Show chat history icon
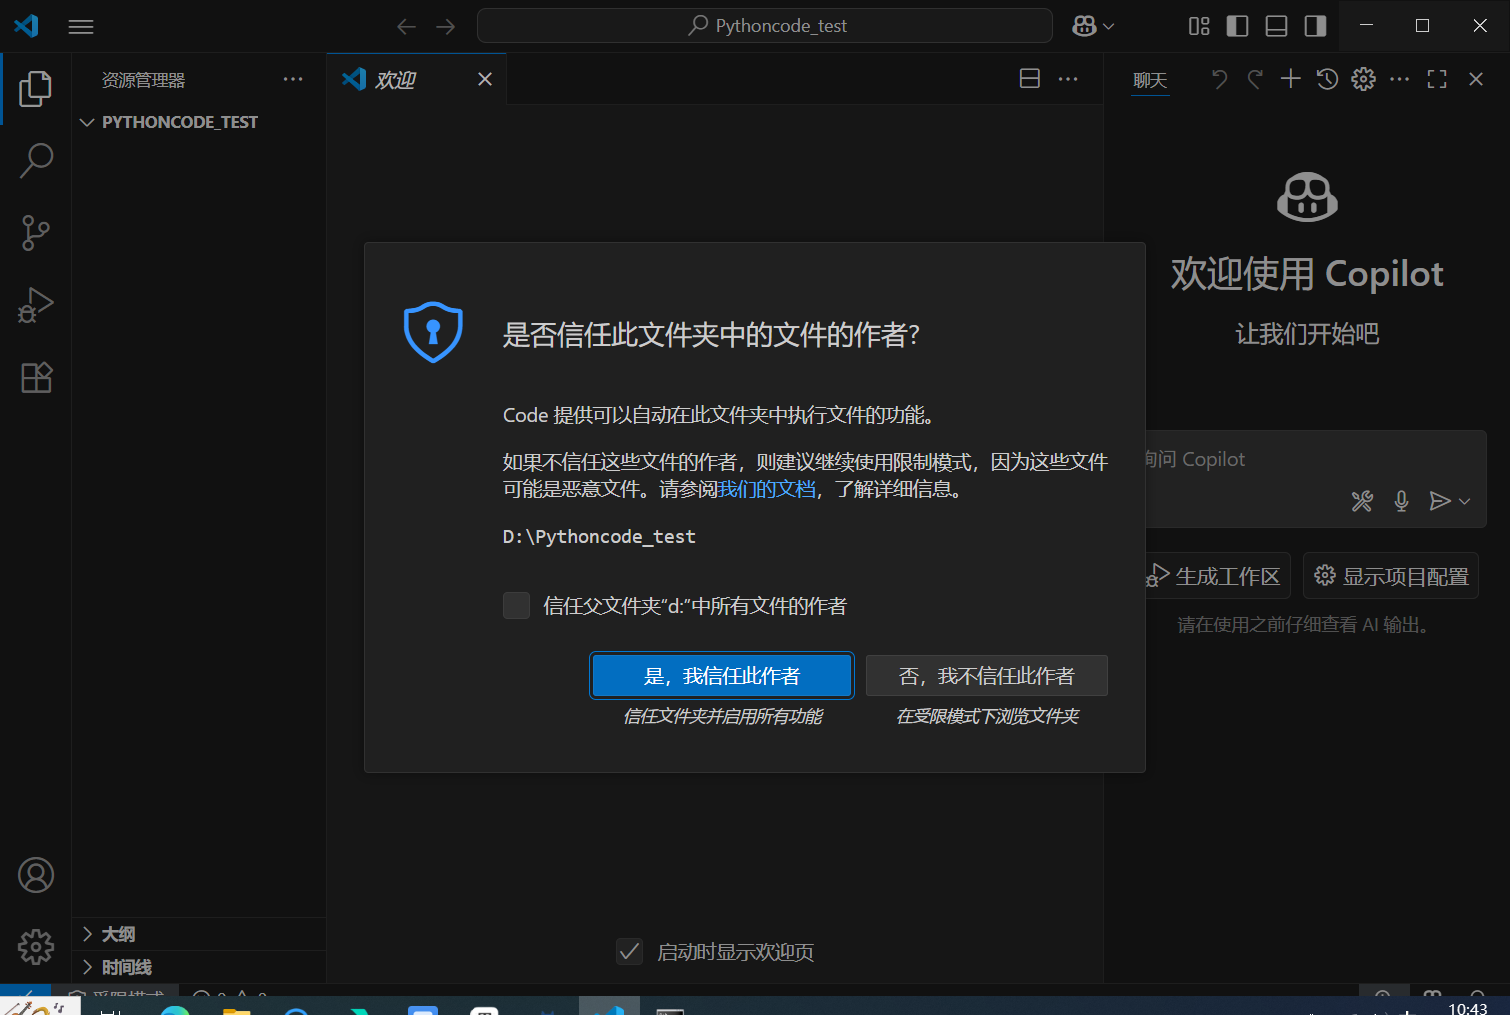The width and height of the screenshot is (1510, 1015). point(1327,79)
